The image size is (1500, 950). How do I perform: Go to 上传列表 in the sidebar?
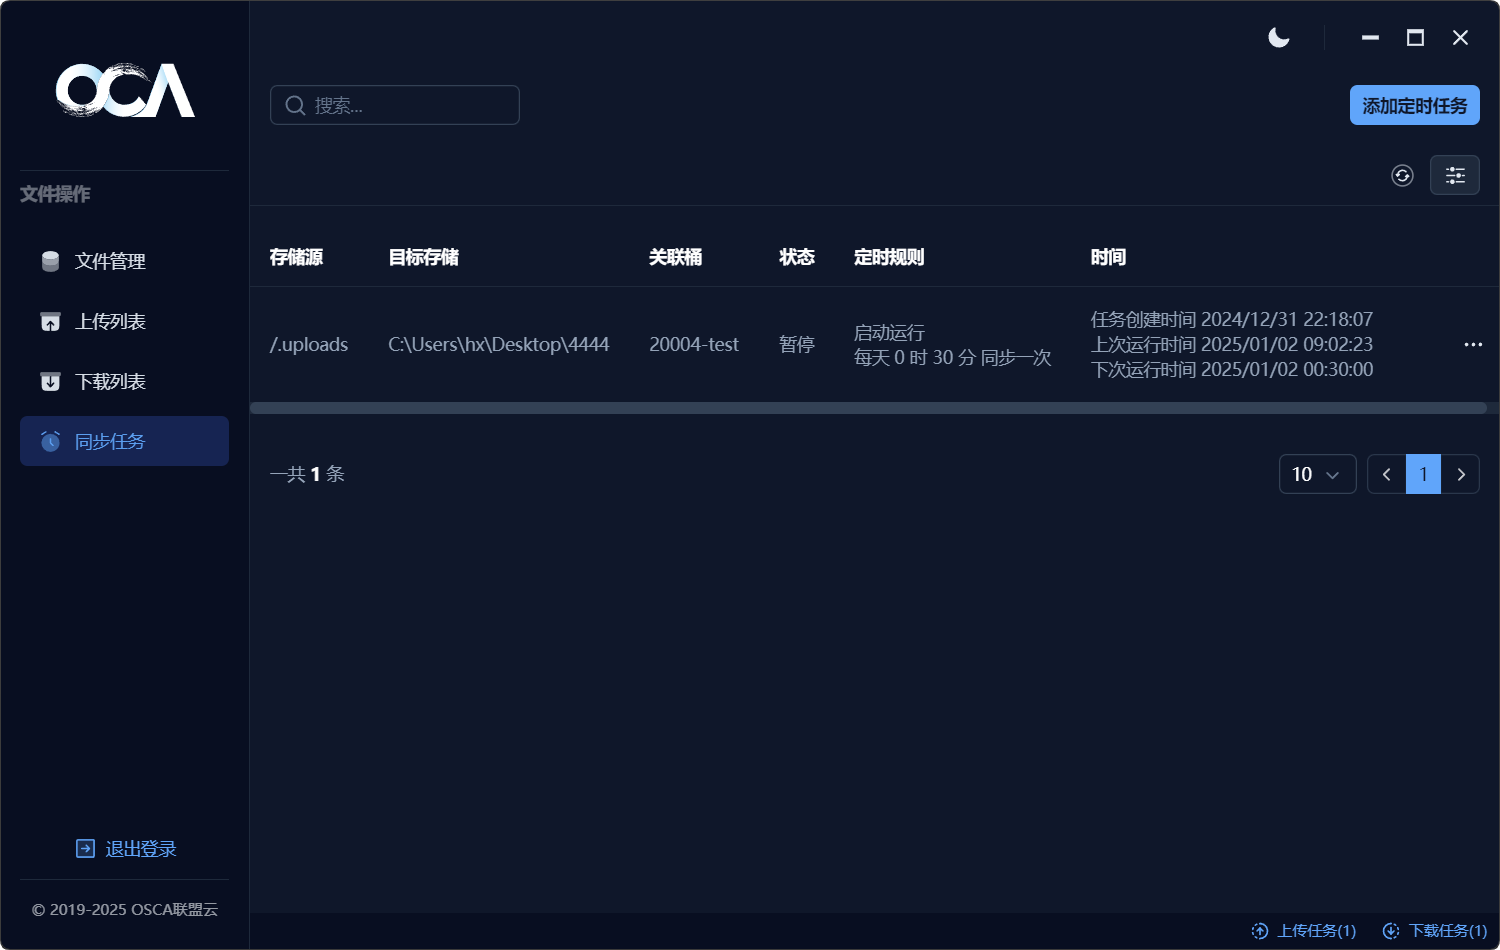click(x=110, y=322)
